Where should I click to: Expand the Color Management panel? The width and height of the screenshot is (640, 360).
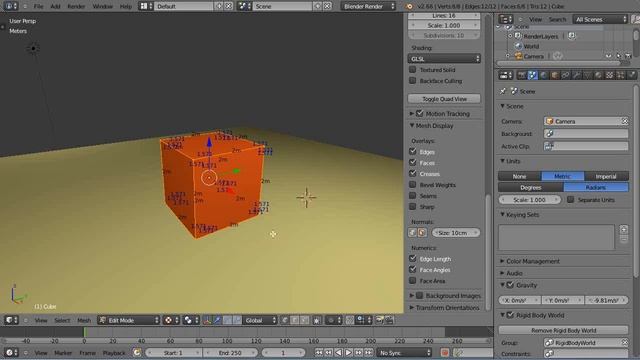click(x=502, y=261)
